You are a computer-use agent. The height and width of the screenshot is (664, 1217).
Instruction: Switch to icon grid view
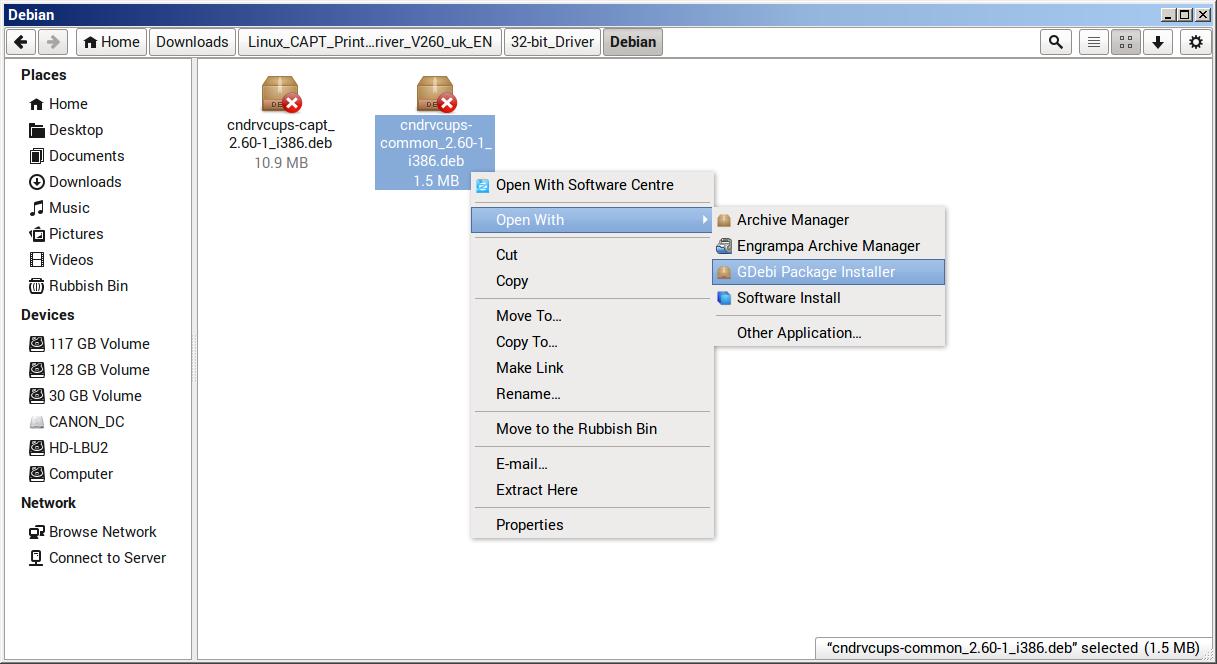click(x=1126, y=42)
